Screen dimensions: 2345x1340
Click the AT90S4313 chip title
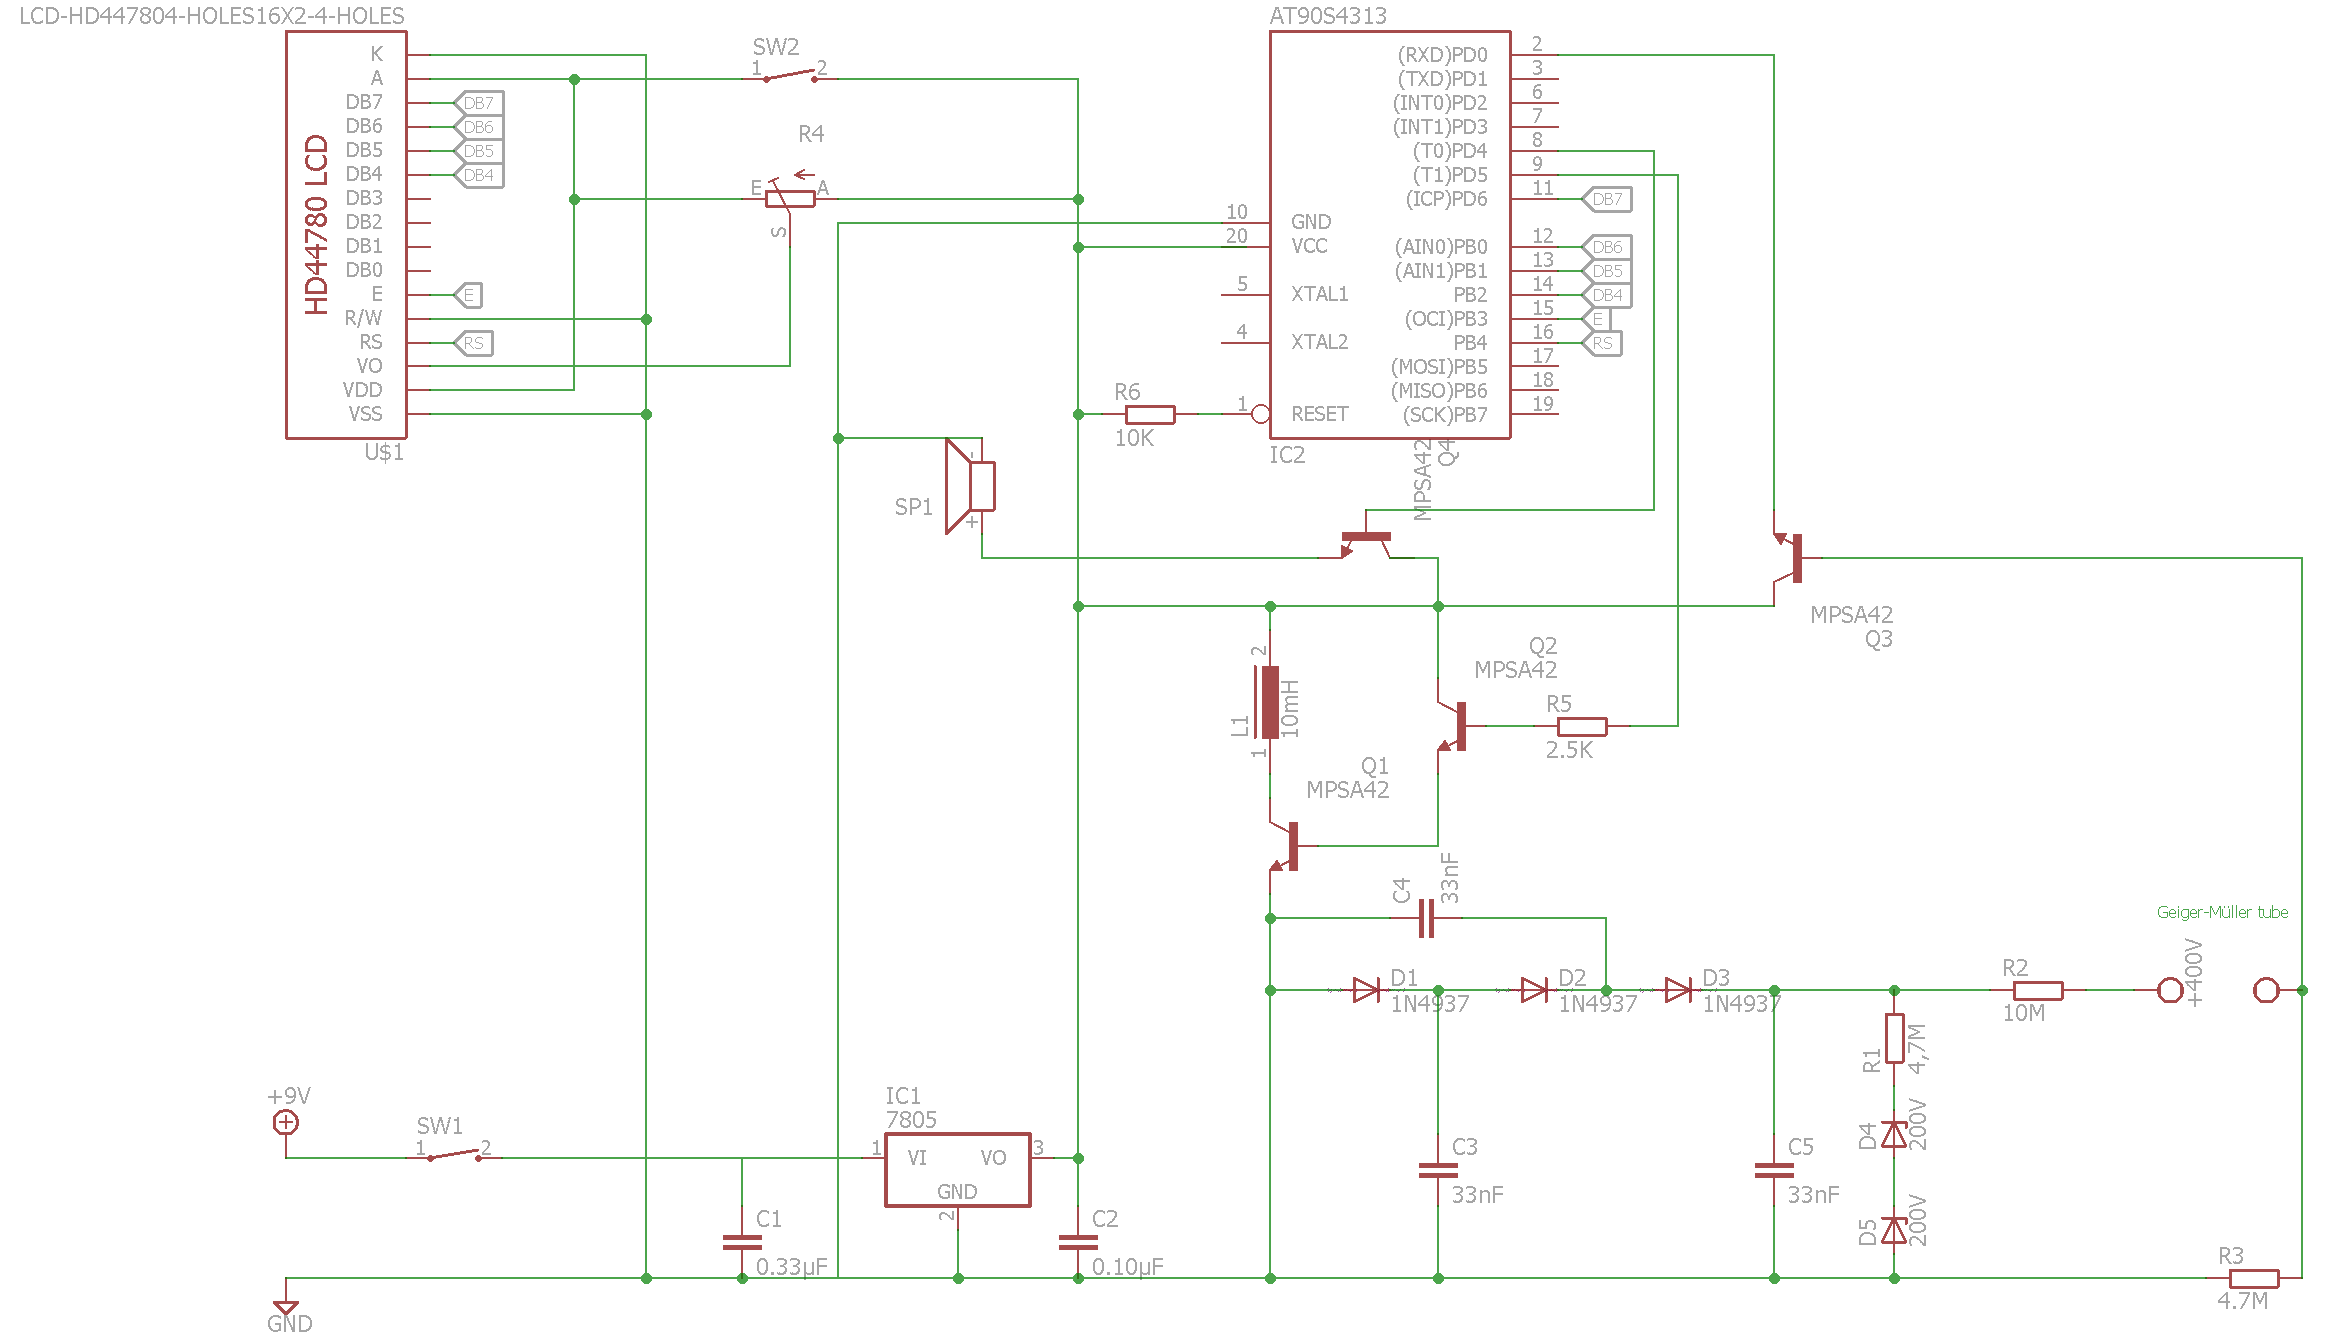(1328, 16)
